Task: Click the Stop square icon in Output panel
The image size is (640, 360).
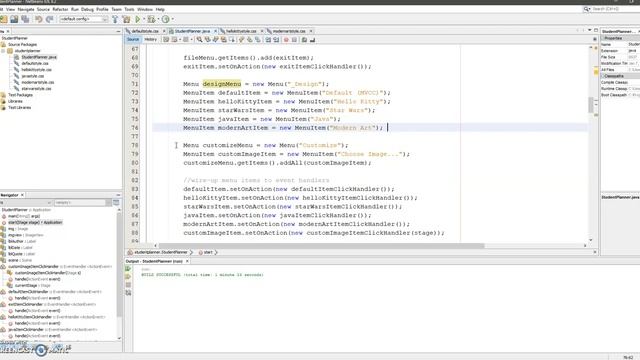Action: pyautogui.click(x=128, y=285)
